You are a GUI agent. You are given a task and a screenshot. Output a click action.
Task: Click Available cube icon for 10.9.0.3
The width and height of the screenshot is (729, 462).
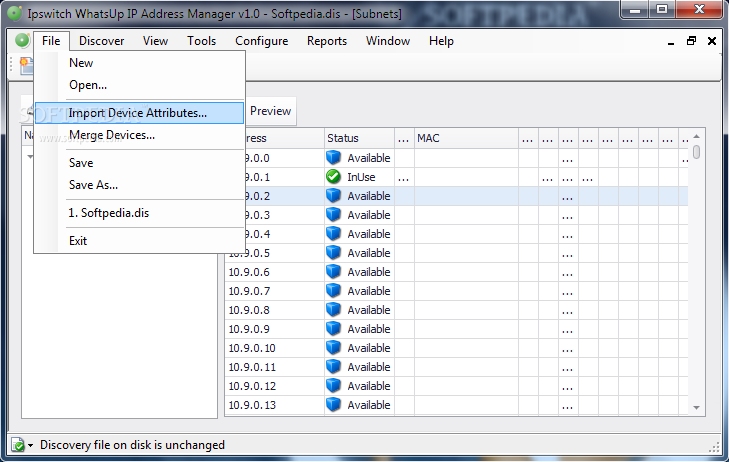[x=333, y=215]
